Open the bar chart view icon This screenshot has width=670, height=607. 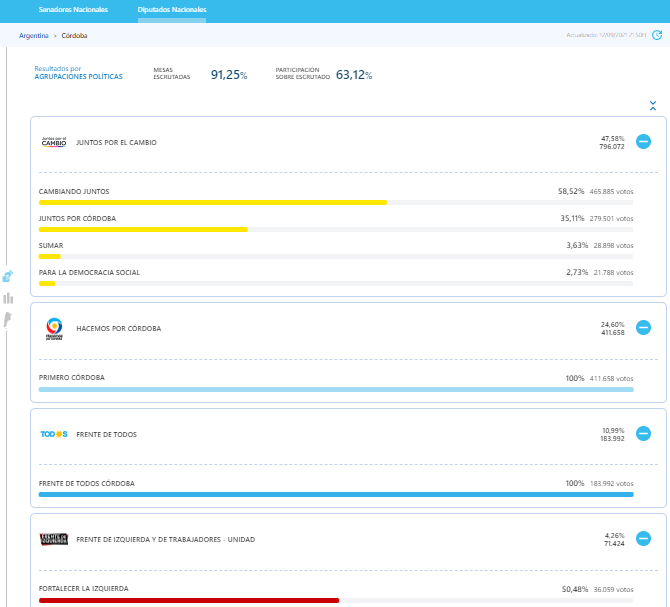[x=8, y=298]
